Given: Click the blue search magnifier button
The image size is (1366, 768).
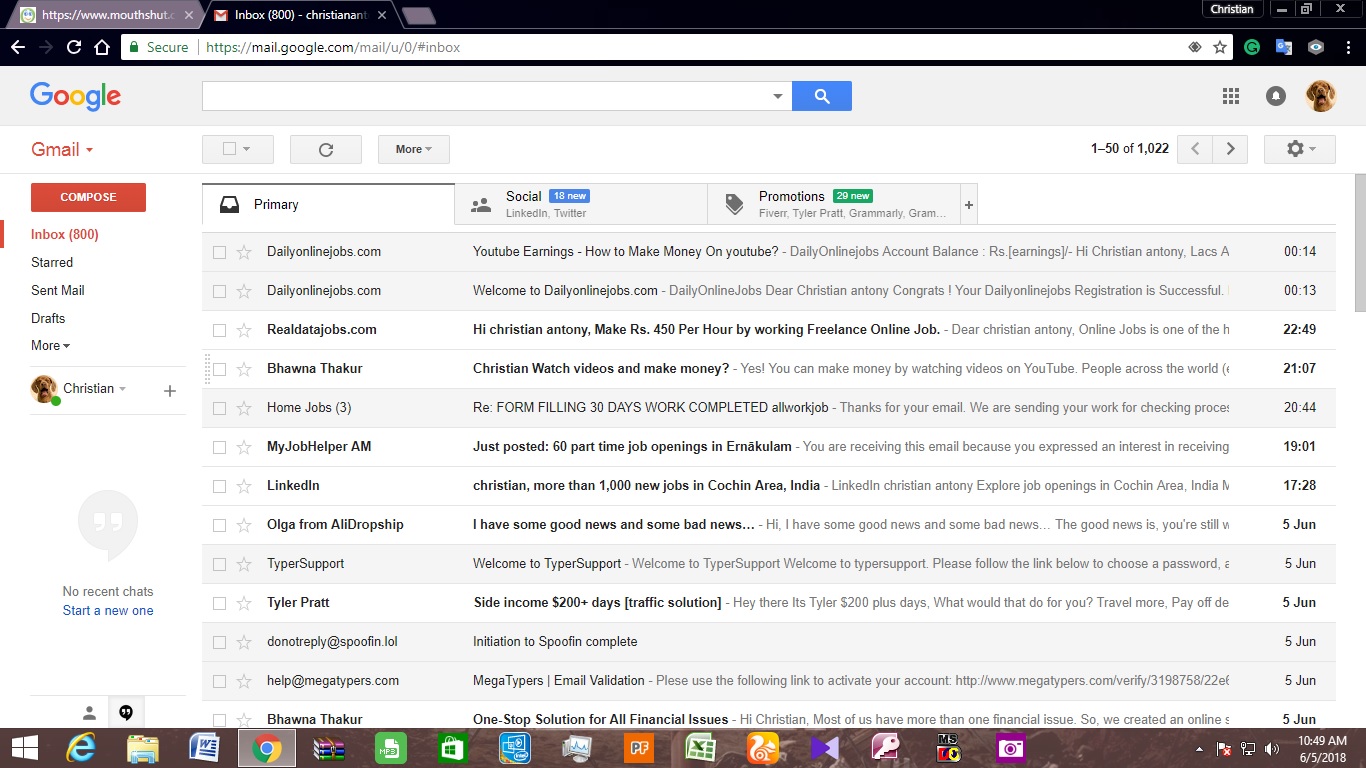Looking at the screenshot, I should point(821,96).
